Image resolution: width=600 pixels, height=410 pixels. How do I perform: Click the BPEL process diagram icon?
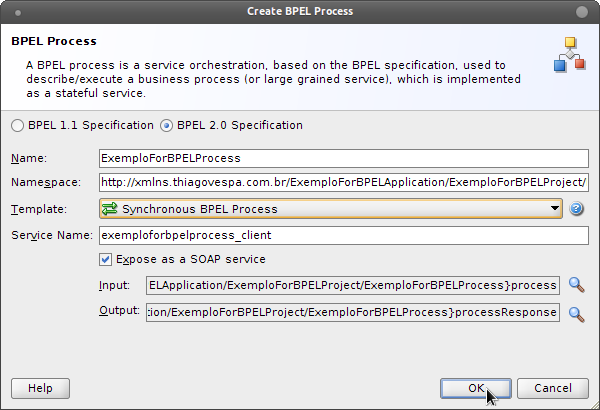click(x=570, y=54)
